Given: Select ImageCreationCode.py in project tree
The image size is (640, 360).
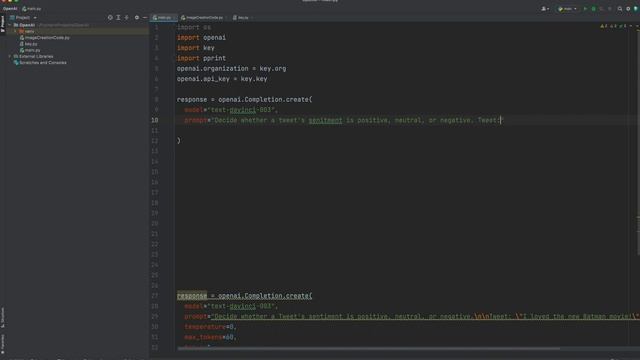Looking at the screenshot, I should click(45, 38).
